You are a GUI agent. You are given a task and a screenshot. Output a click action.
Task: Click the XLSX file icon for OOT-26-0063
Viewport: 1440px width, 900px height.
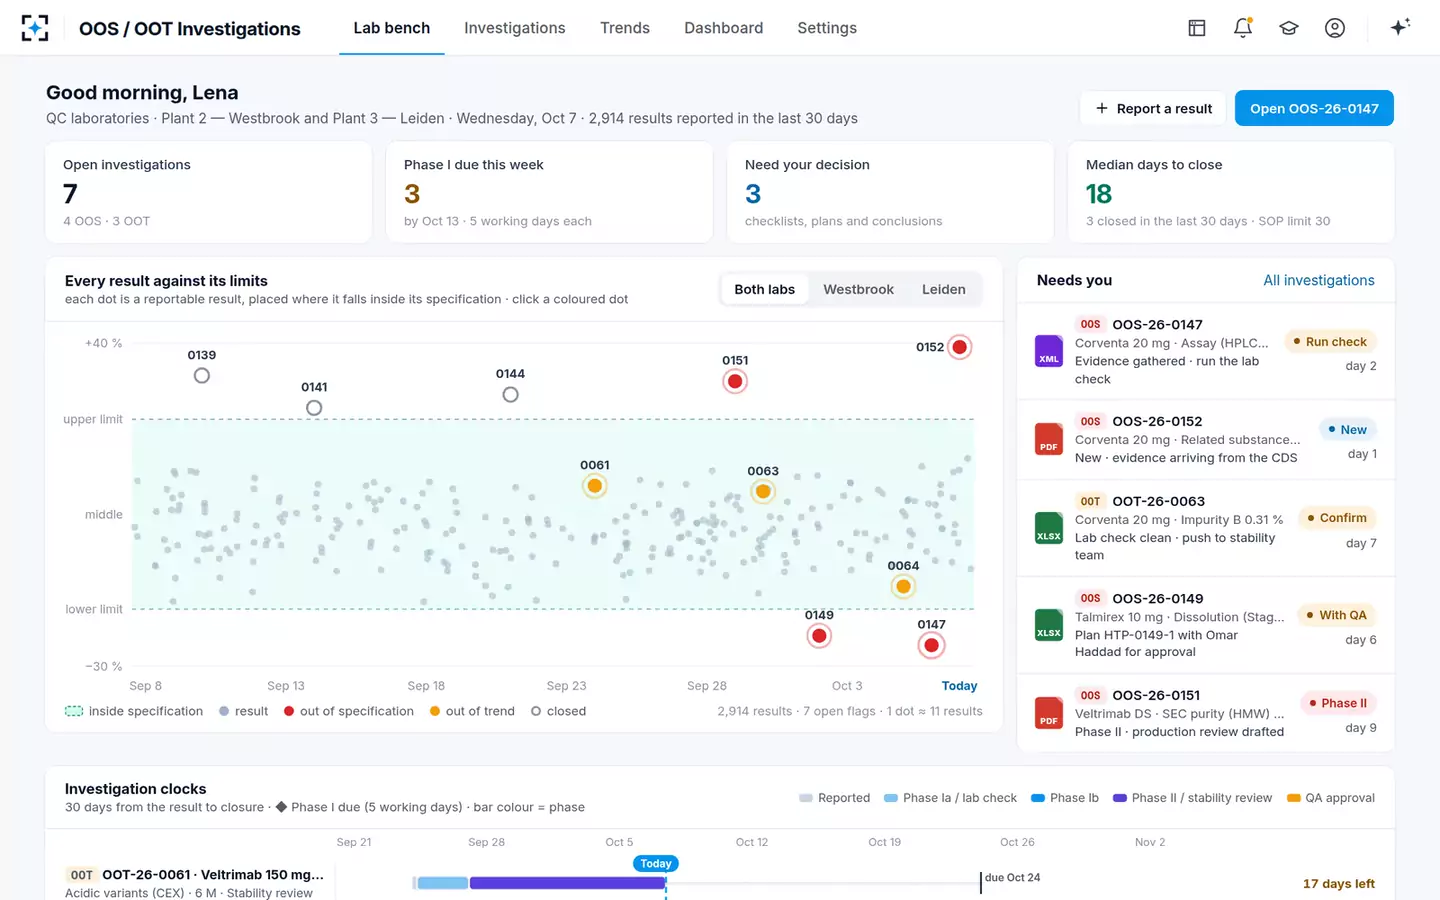click(1049, 528)
